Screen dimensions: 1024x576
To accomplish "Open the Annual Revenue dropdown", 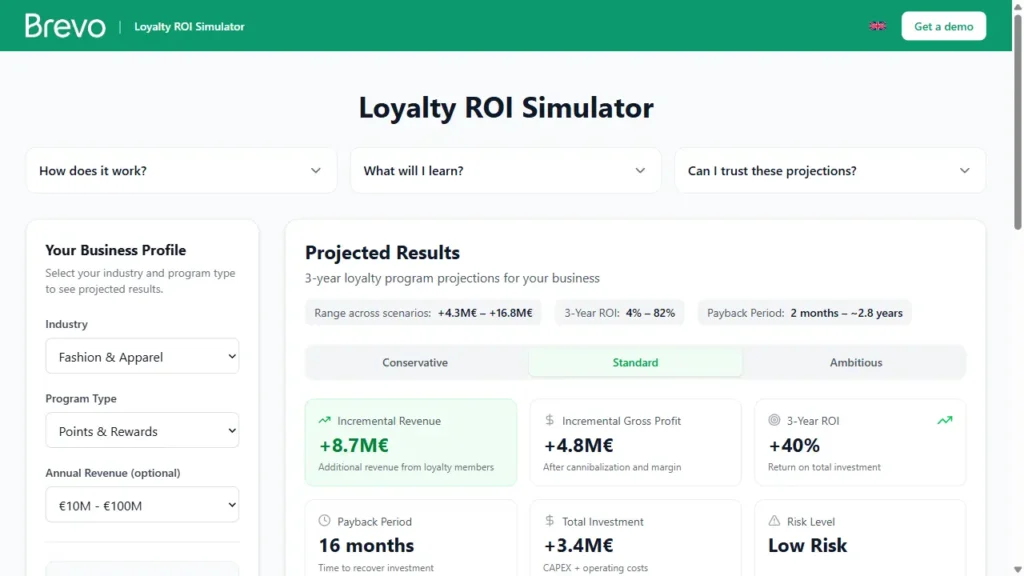I will (x=142, y=504).
